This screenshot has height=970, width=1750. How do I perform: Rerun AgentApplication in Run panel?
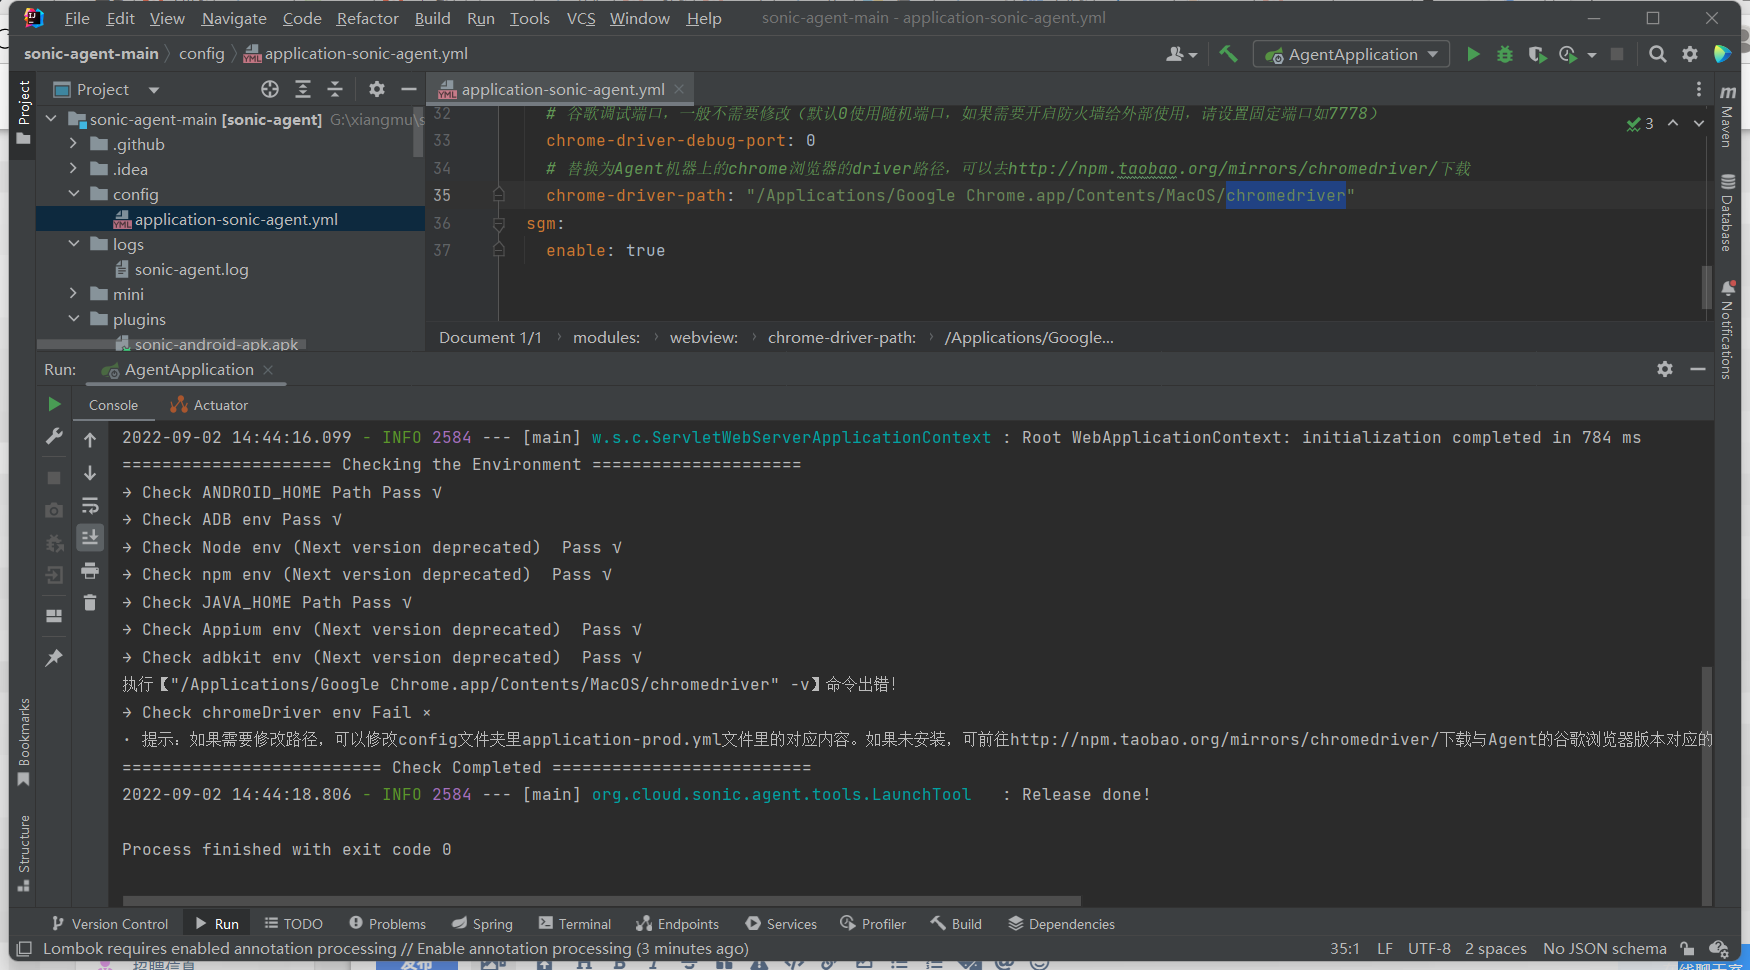click(54, 404)
